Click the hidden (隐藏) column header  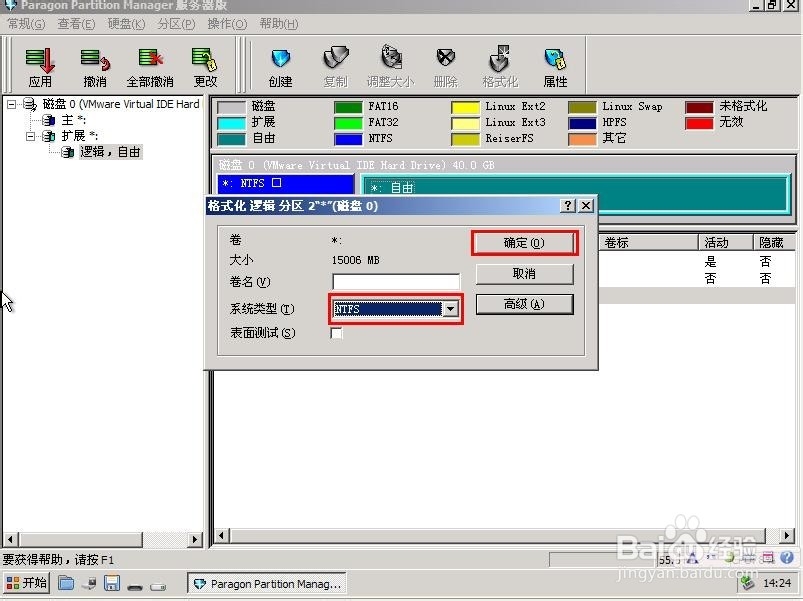774,242
